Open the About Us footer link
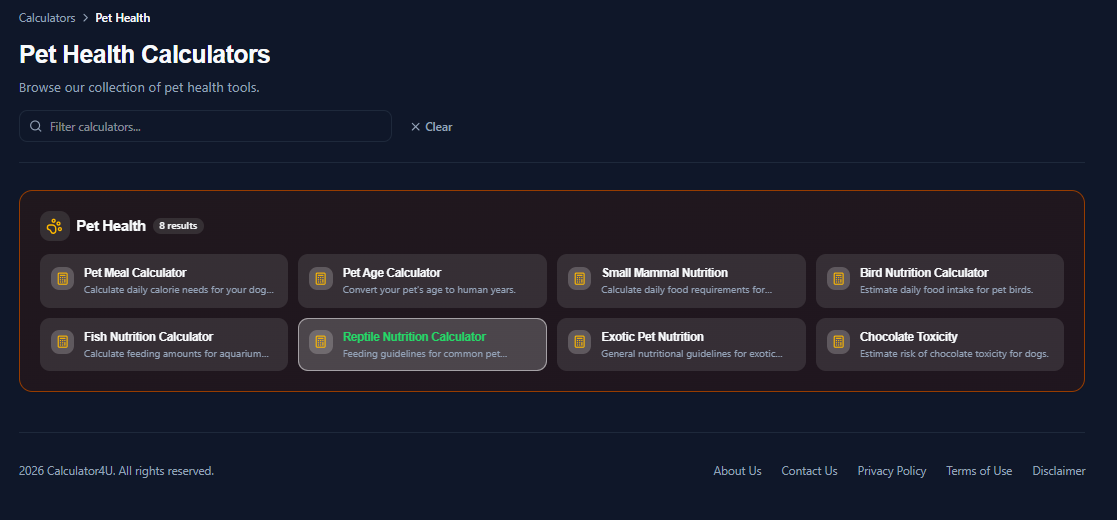Viewport: 1117px width, 520px height. coord(737,471)
